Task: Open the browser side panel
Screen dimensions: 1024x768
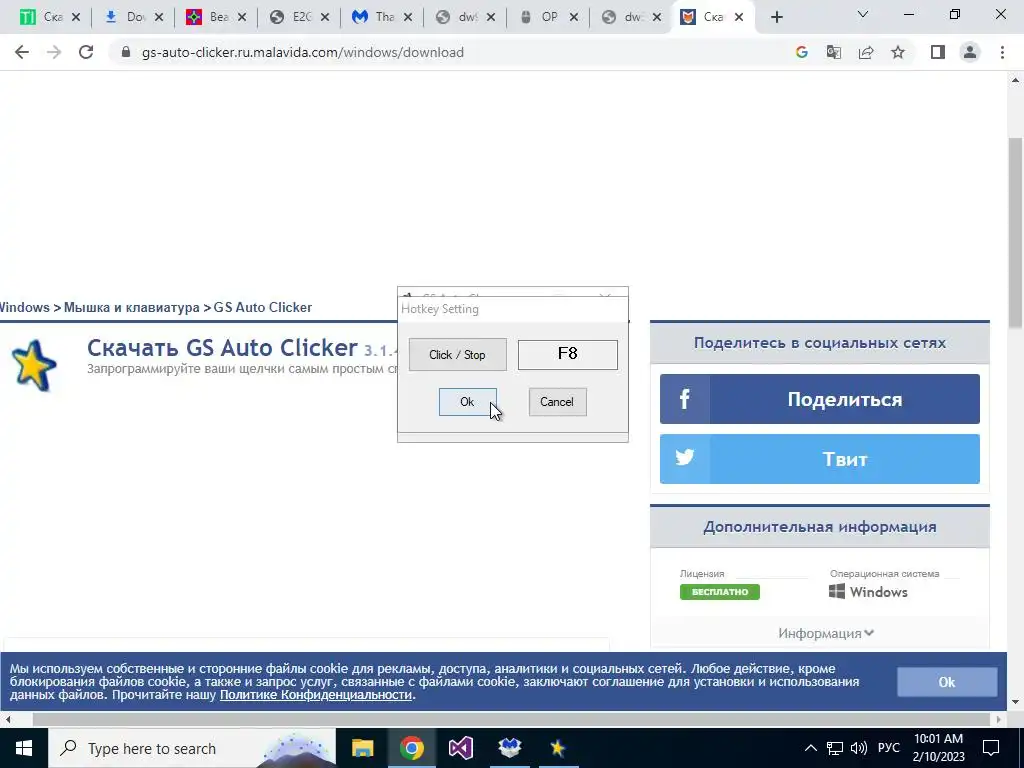Action: pos(938,52)
